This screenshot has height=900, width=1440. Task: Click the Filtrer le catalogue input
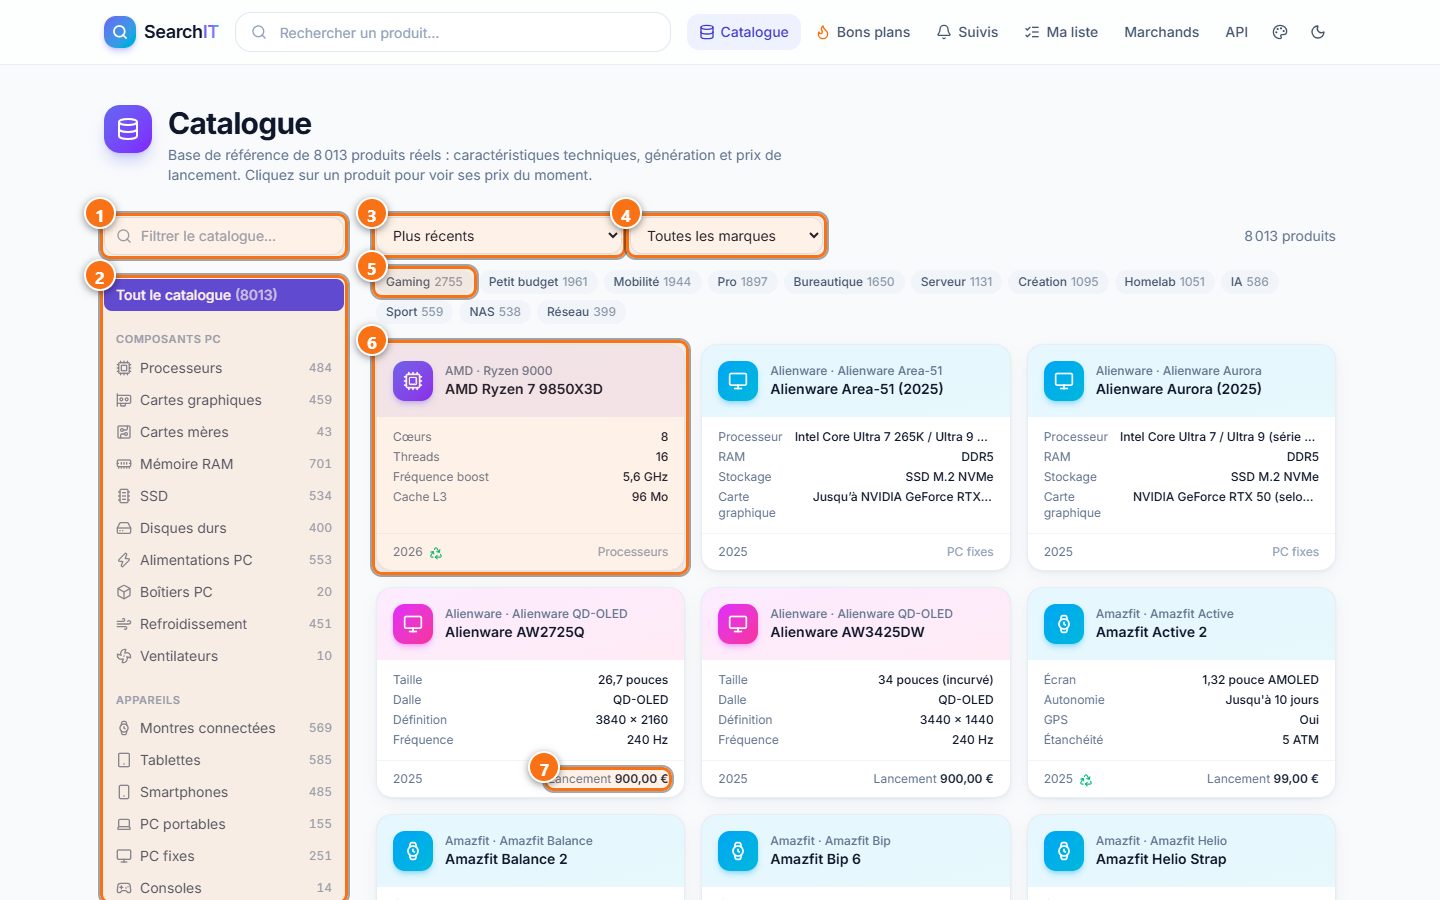pyautogui.click(x=224, y=236)
